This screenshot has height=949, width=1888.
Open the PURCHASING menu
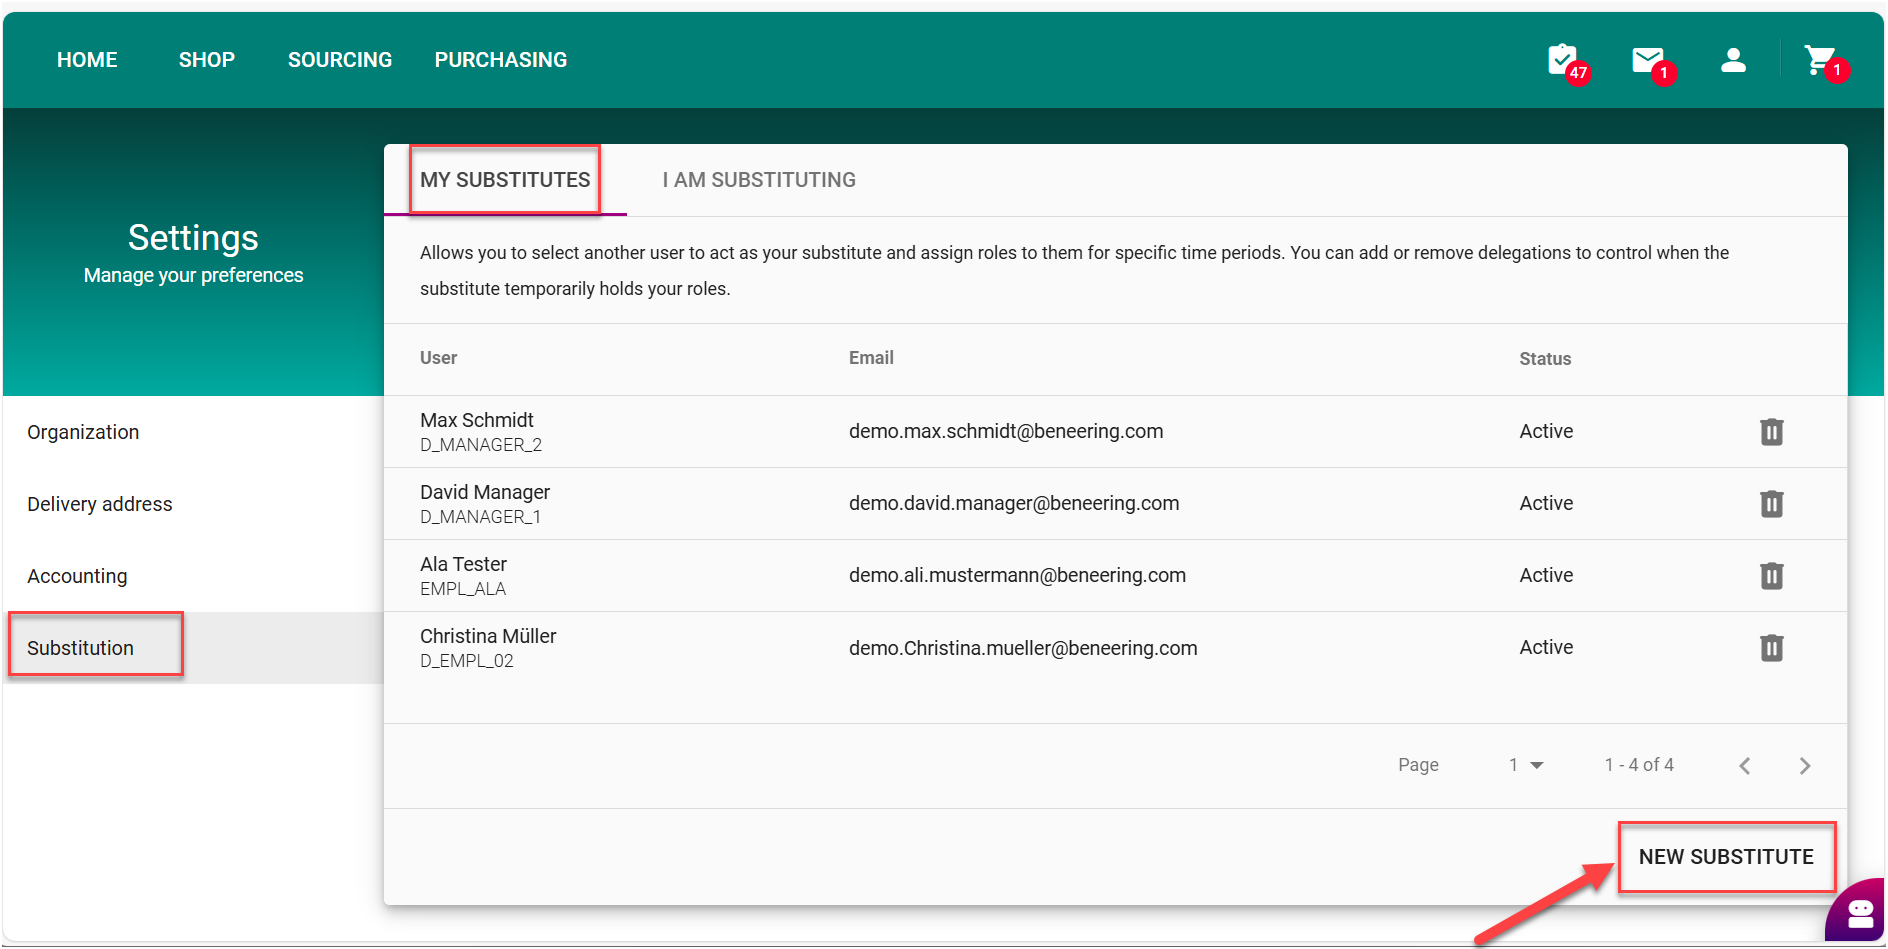[500, 60]
